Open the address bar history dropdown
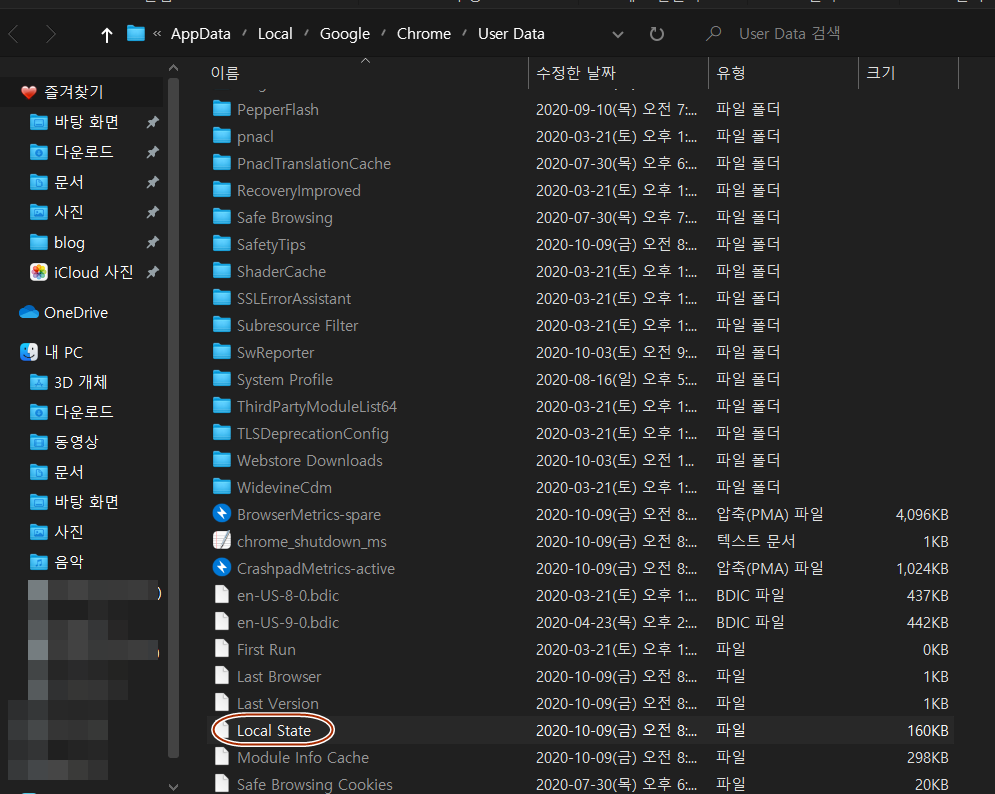 (617, 35)
